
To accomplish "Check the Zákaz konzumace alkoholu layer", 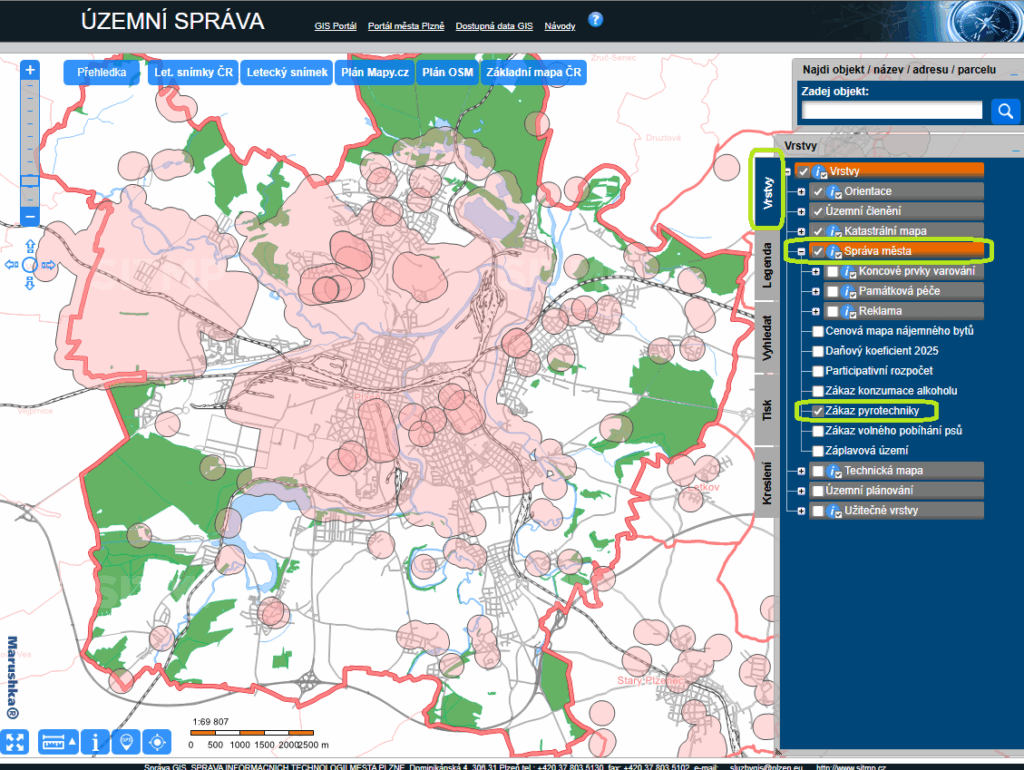I will pyautogui.click(x=818, y=391).
